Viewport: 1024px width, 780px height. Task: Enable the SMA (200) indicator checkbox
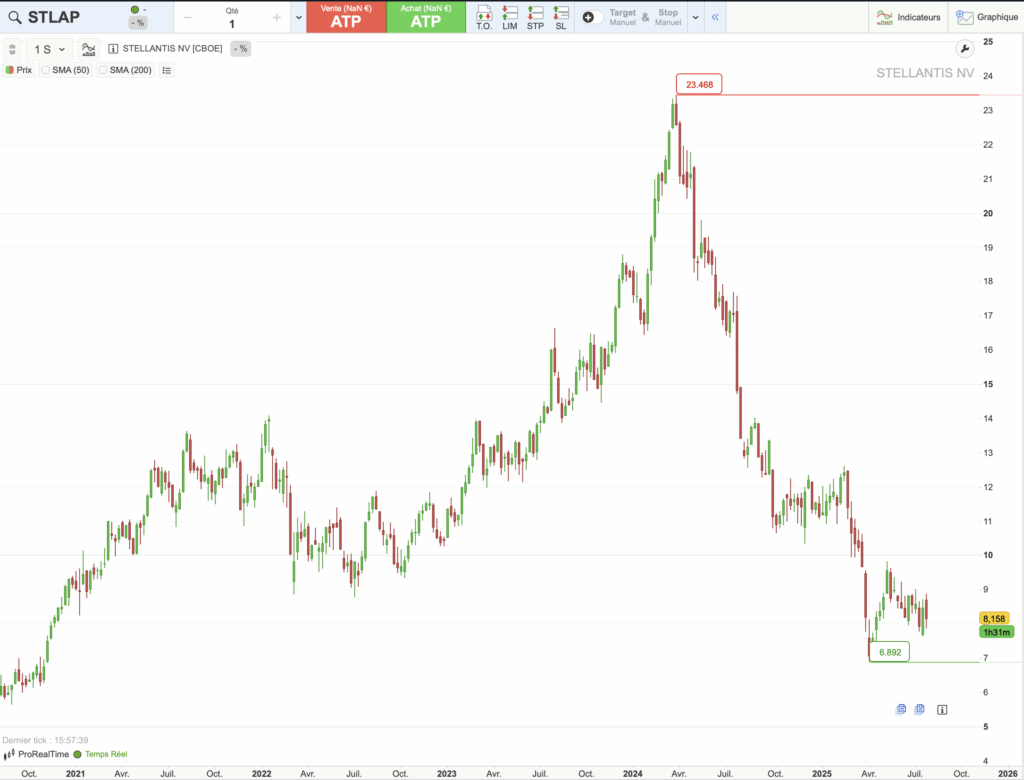(104, 69)
